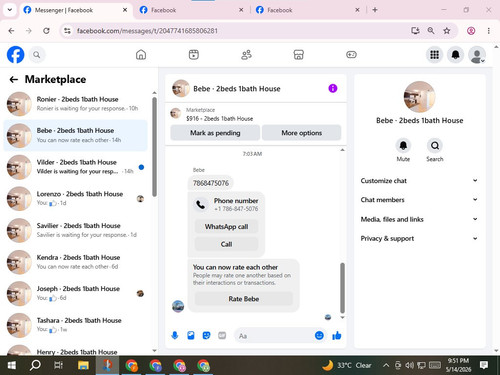Click the $916 2beds 1bath House listing link

point(219,119)
